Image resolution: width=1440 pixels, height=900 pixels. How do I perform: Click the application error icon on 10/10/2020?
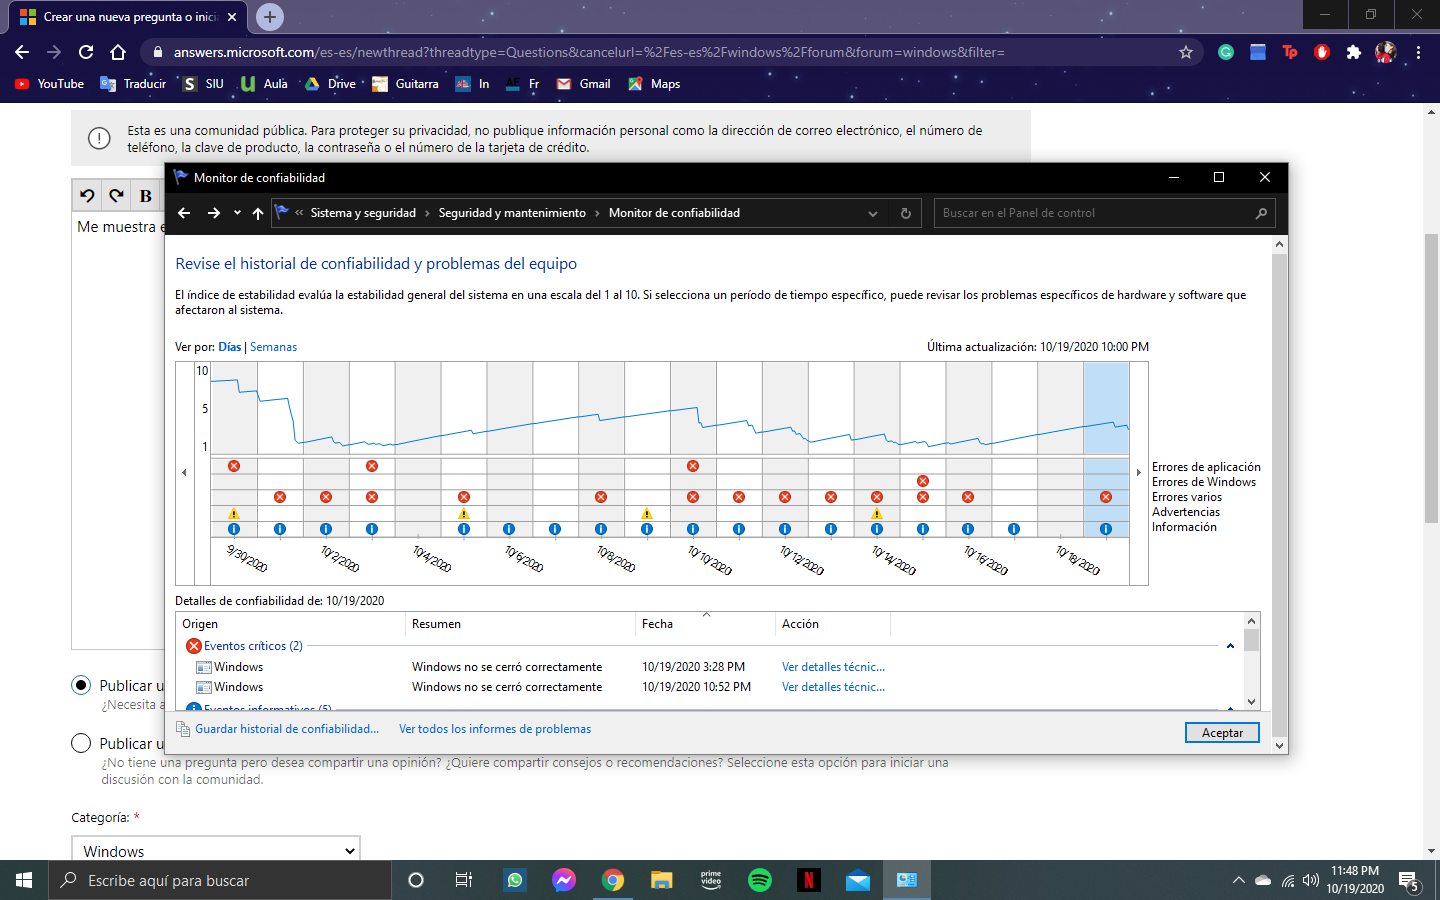point(693,466)
